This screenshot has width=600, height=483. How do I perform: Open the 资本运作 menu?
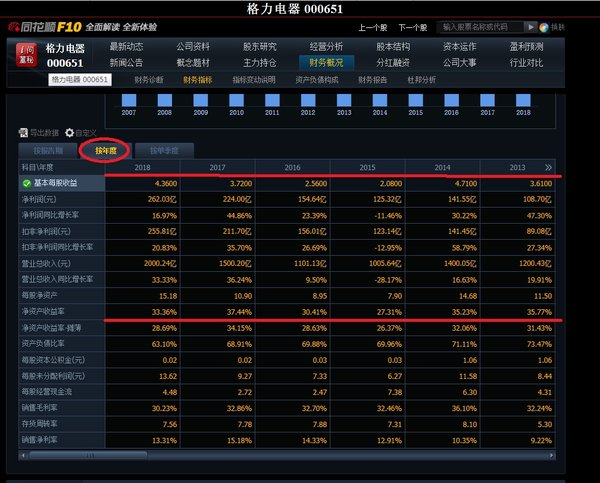click(460, 47)
